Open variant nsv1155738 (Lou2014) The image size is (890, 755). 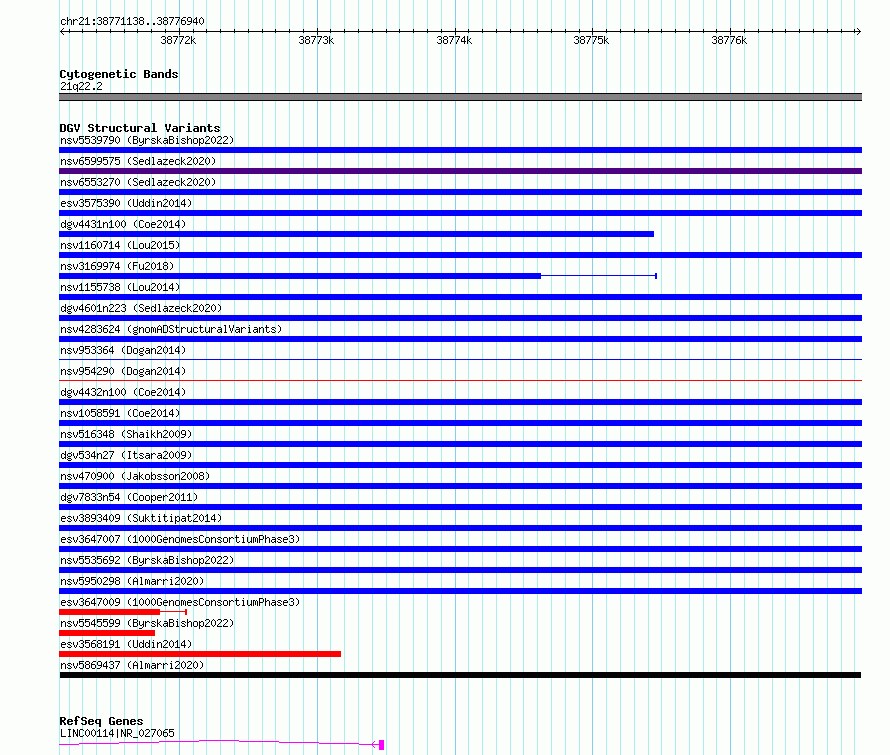click(120, 287)
